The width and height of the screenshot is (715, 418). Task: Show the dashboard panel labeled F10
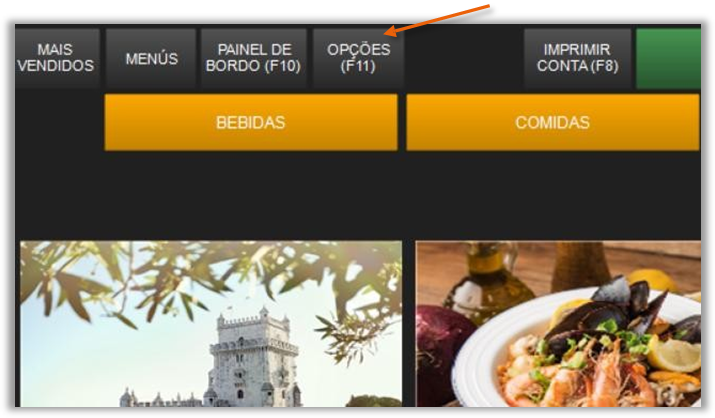pyautogui.click(x=254, y=58)
